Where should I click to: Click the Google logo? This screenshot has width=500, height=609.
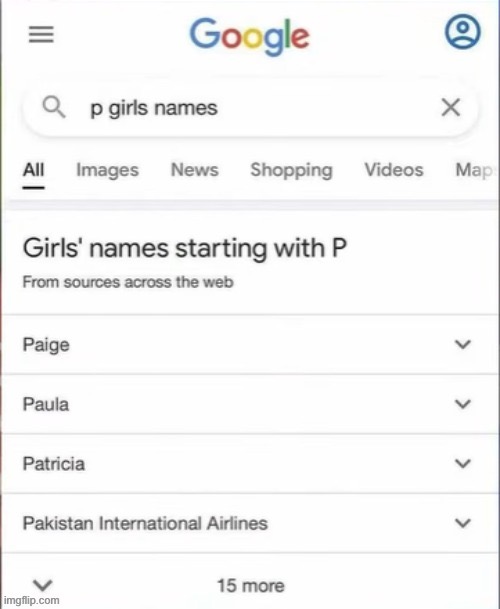(x=249, y=36)
